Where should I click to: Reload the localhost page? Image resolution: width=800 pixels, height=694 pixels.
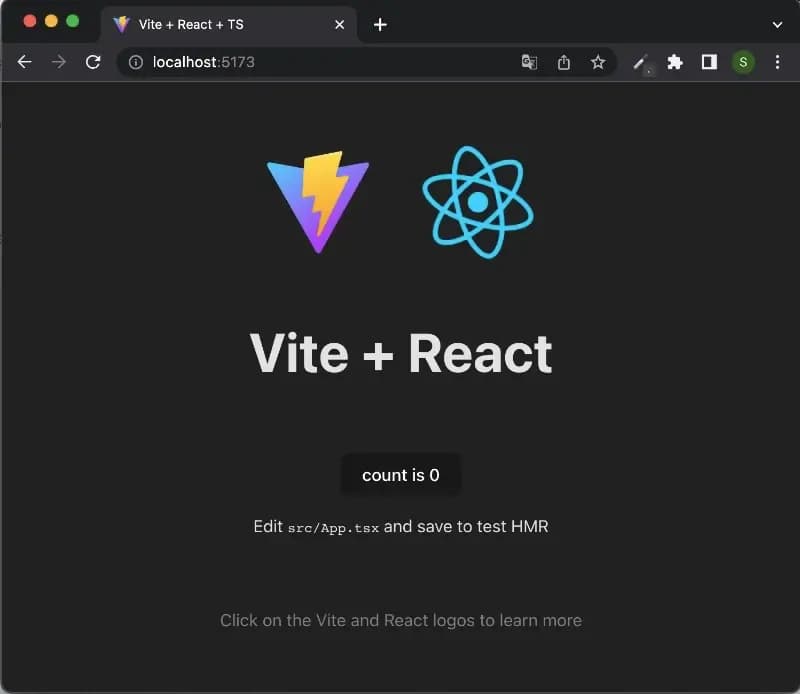[93, 62]
